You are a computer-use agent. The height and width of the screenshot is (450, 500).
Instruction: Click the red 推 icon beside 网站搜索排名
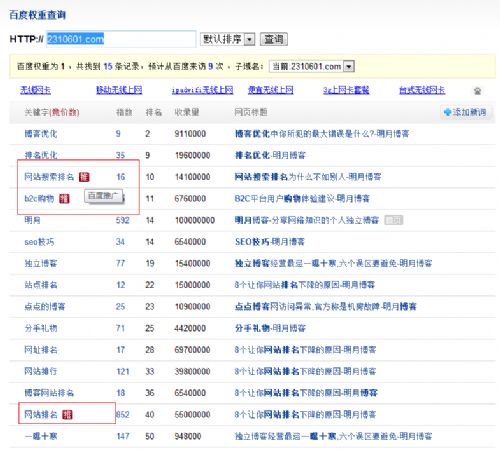click(84, 177)
